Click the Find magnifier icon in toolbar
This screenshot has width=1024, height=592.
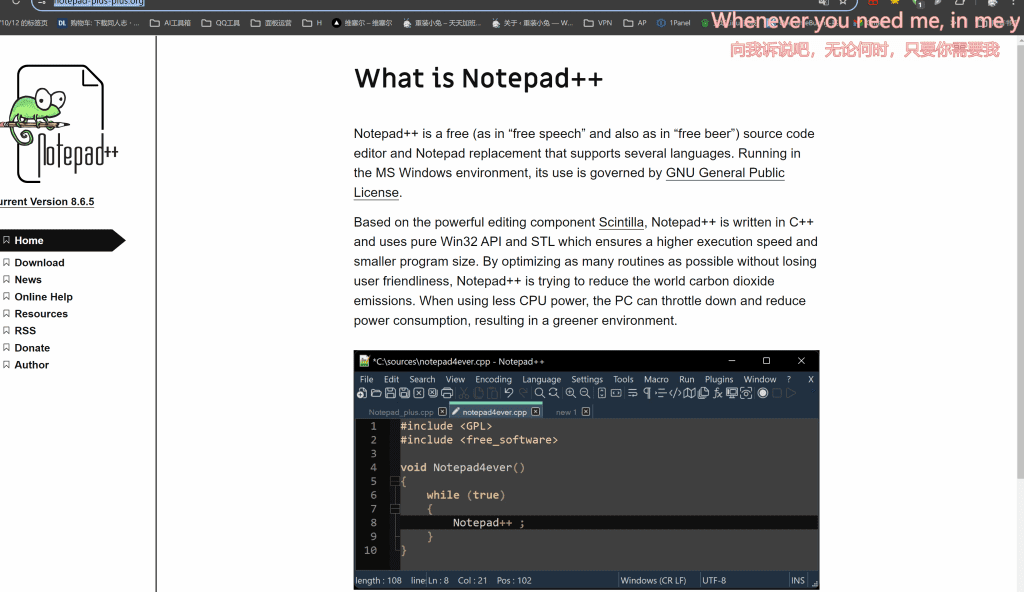pos(539,393)
